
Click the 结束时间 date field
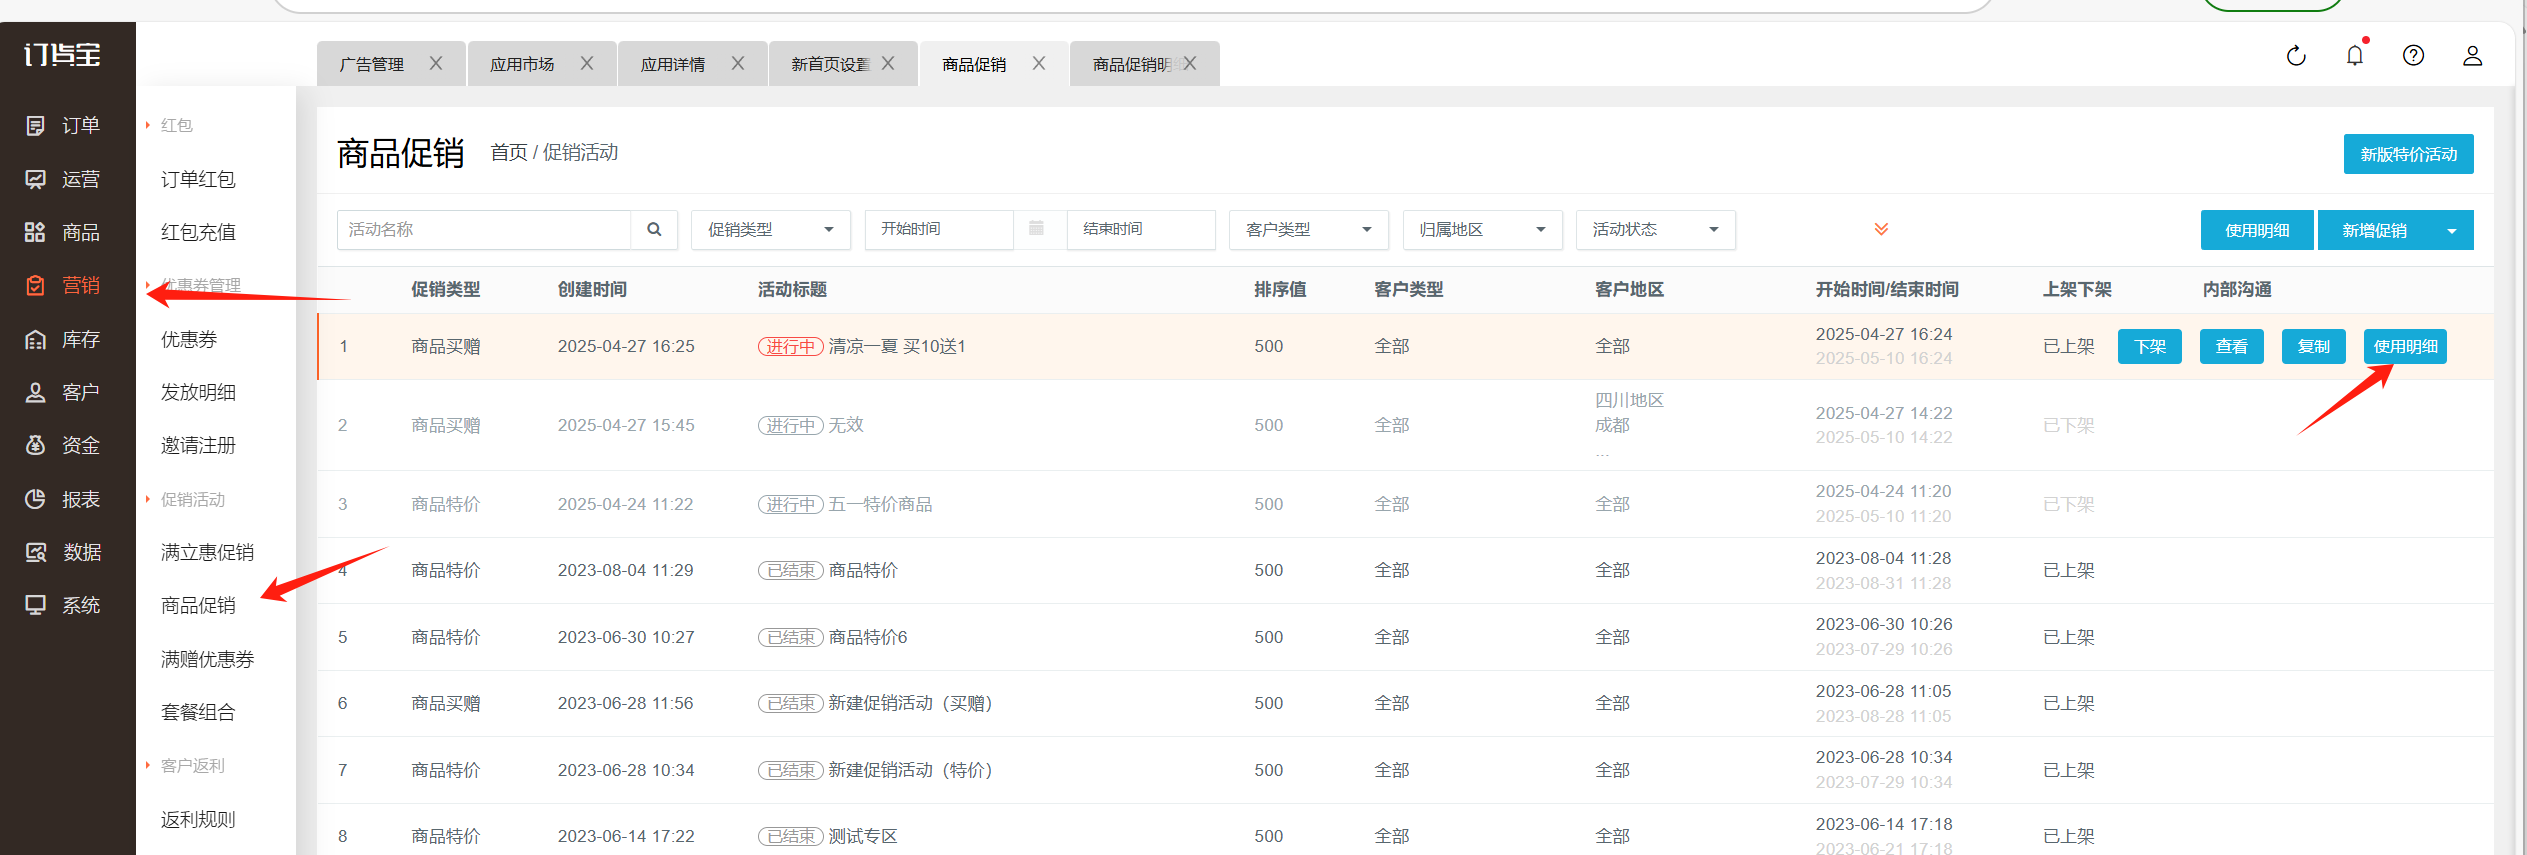coord(1141,229)
